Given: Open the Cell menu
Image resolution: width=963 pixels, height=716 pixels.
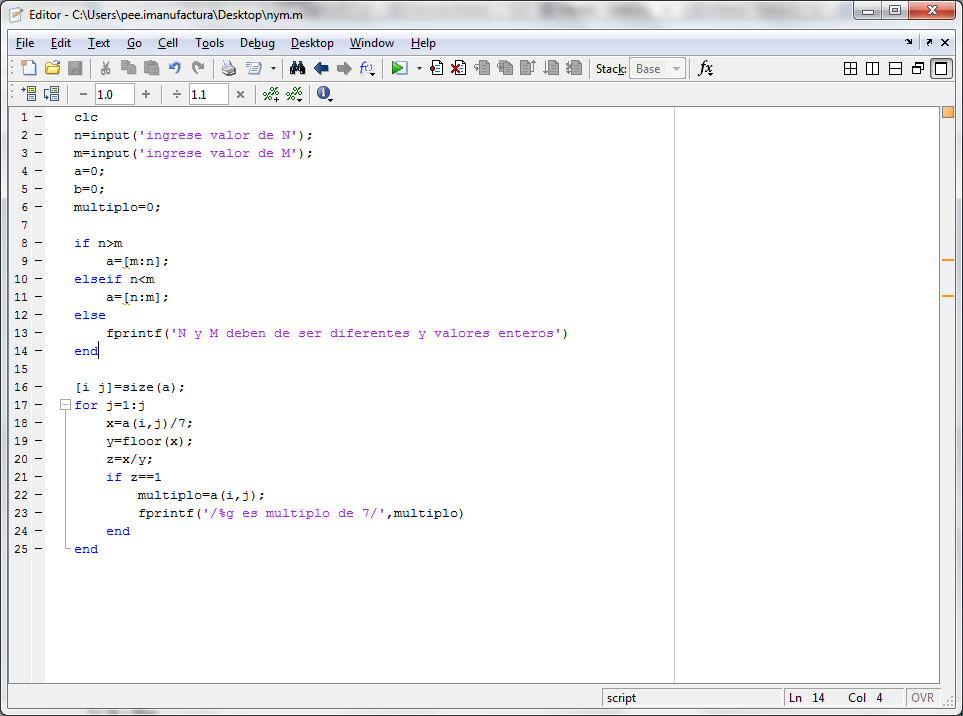Looking at the screenshot, I should point(168,43).
